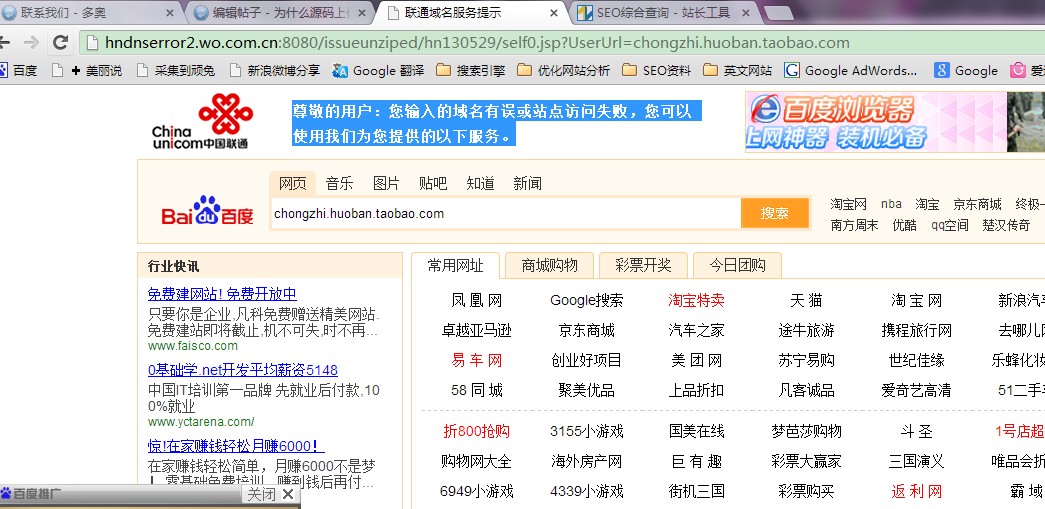
Task: Close the 联通域名服务提示 tab
Action: click(x=554, y=13)
